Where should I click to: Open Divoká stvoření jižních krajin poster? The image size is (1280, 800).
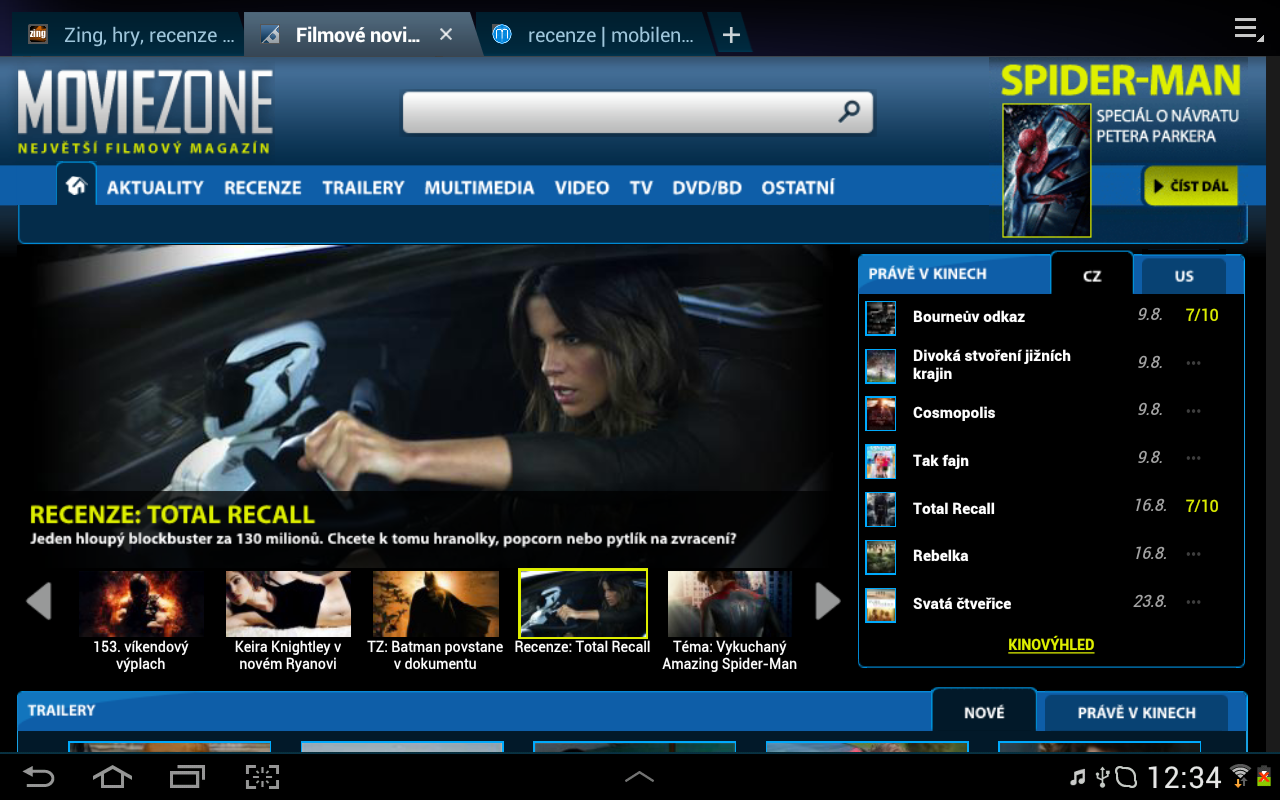(x=880, y=365)
